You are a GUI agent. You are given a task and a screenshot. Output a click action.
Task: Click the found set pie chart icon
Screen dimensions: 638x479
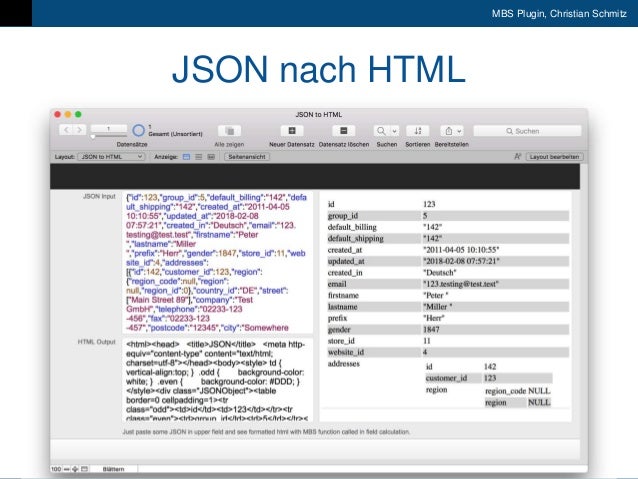pos(139,131)
